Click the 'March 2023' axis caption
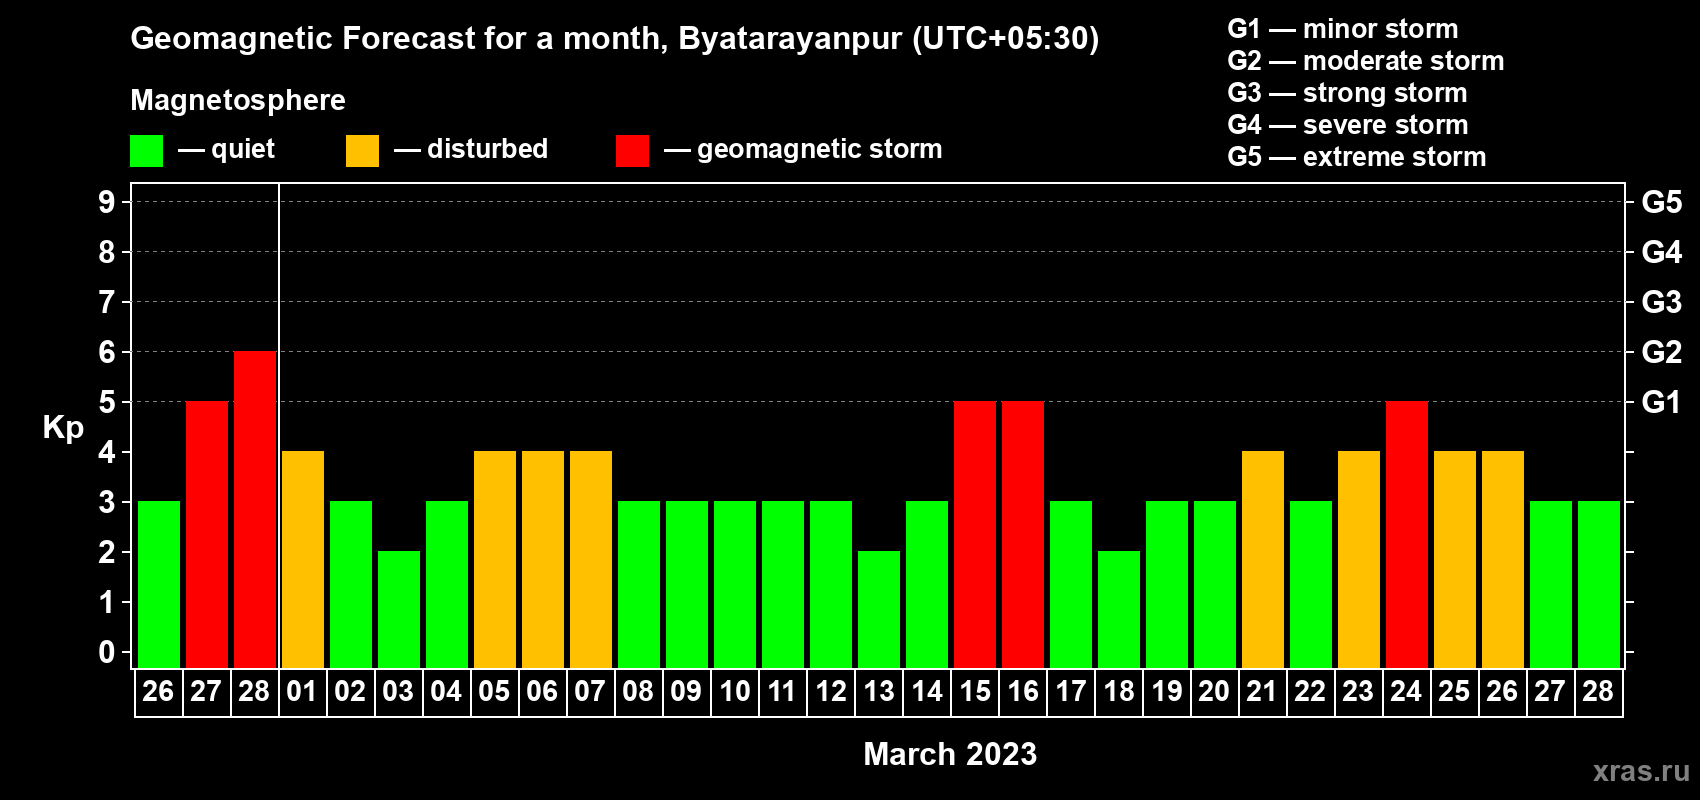The width and height of the screenshot is (1700, 800). pyautogui.click(x=950, y=754)
